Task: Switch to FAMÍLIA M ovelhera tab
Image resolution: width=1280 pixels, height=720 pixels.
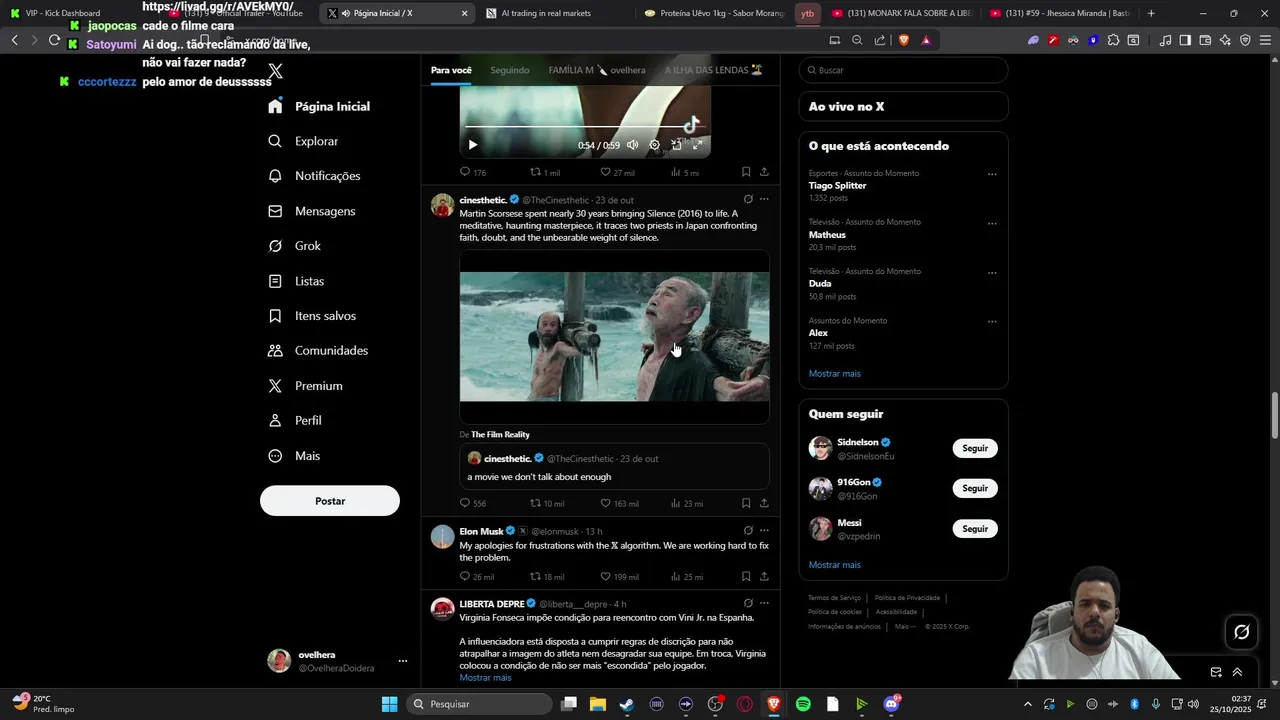Action: pos(597,70)
